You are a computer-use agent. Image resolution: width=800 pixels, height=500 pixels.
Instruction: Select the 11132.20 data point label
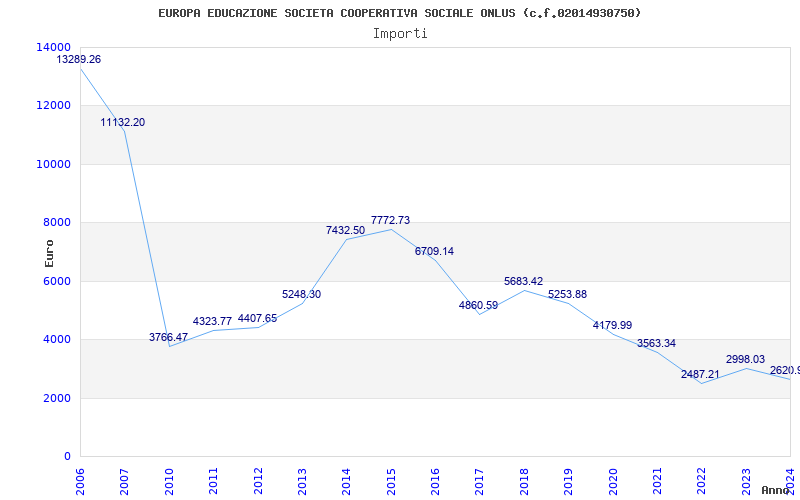click(123, 123)
